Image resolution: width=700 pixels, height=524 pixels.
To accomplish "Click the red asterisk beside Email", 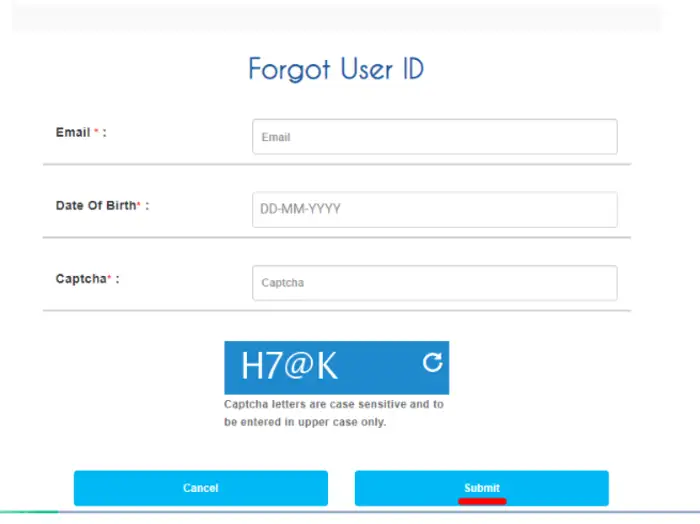I will coord(96,132).
